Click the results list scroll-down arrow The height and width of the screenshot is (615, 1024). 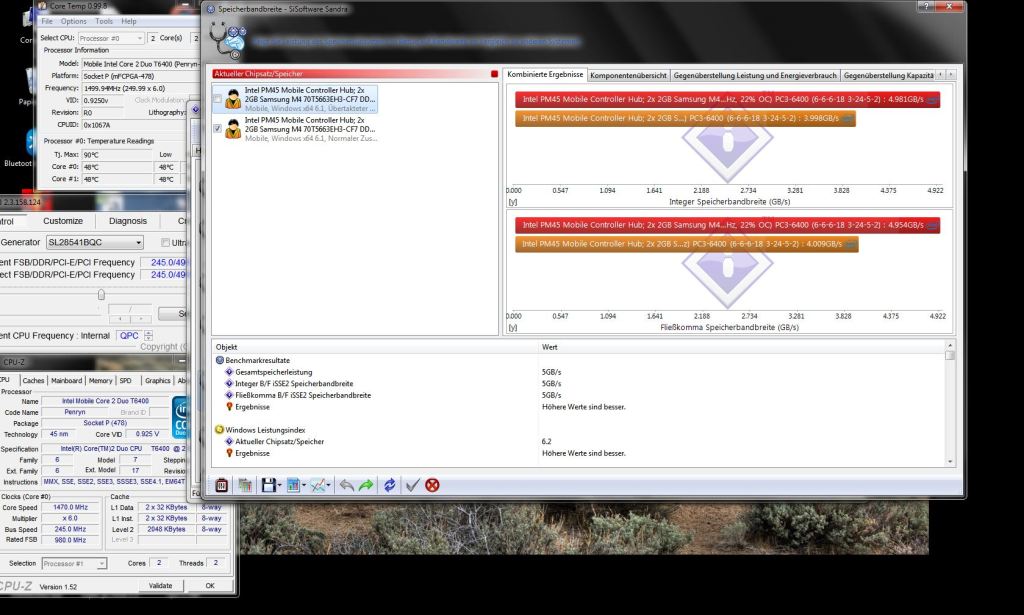click(950, 462)
